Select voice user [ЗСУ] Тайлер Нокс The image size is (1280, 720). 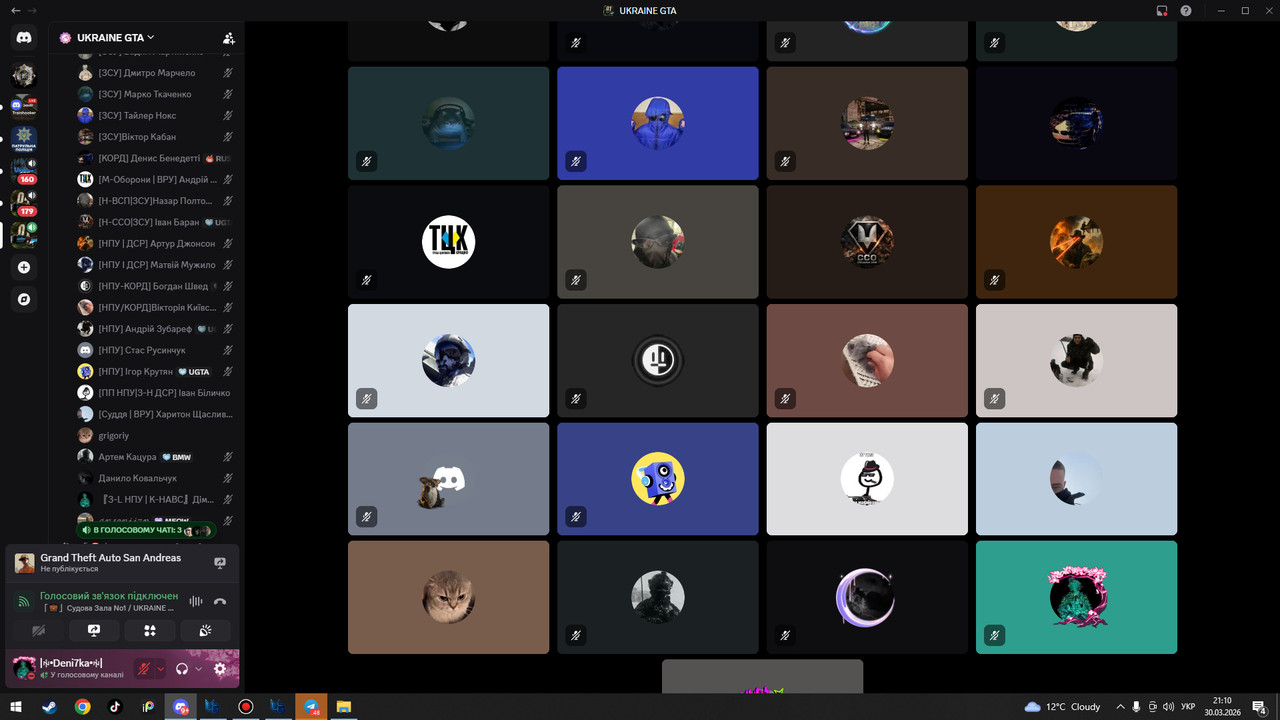click(x=155, y=115)
